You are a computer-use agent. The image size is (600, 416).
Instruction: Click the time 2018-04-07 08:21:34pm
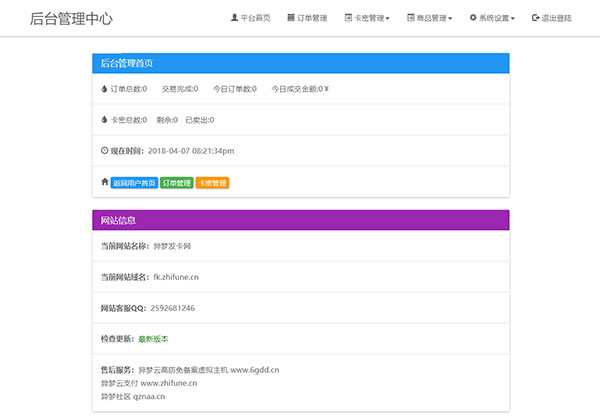tap(191, 151)
